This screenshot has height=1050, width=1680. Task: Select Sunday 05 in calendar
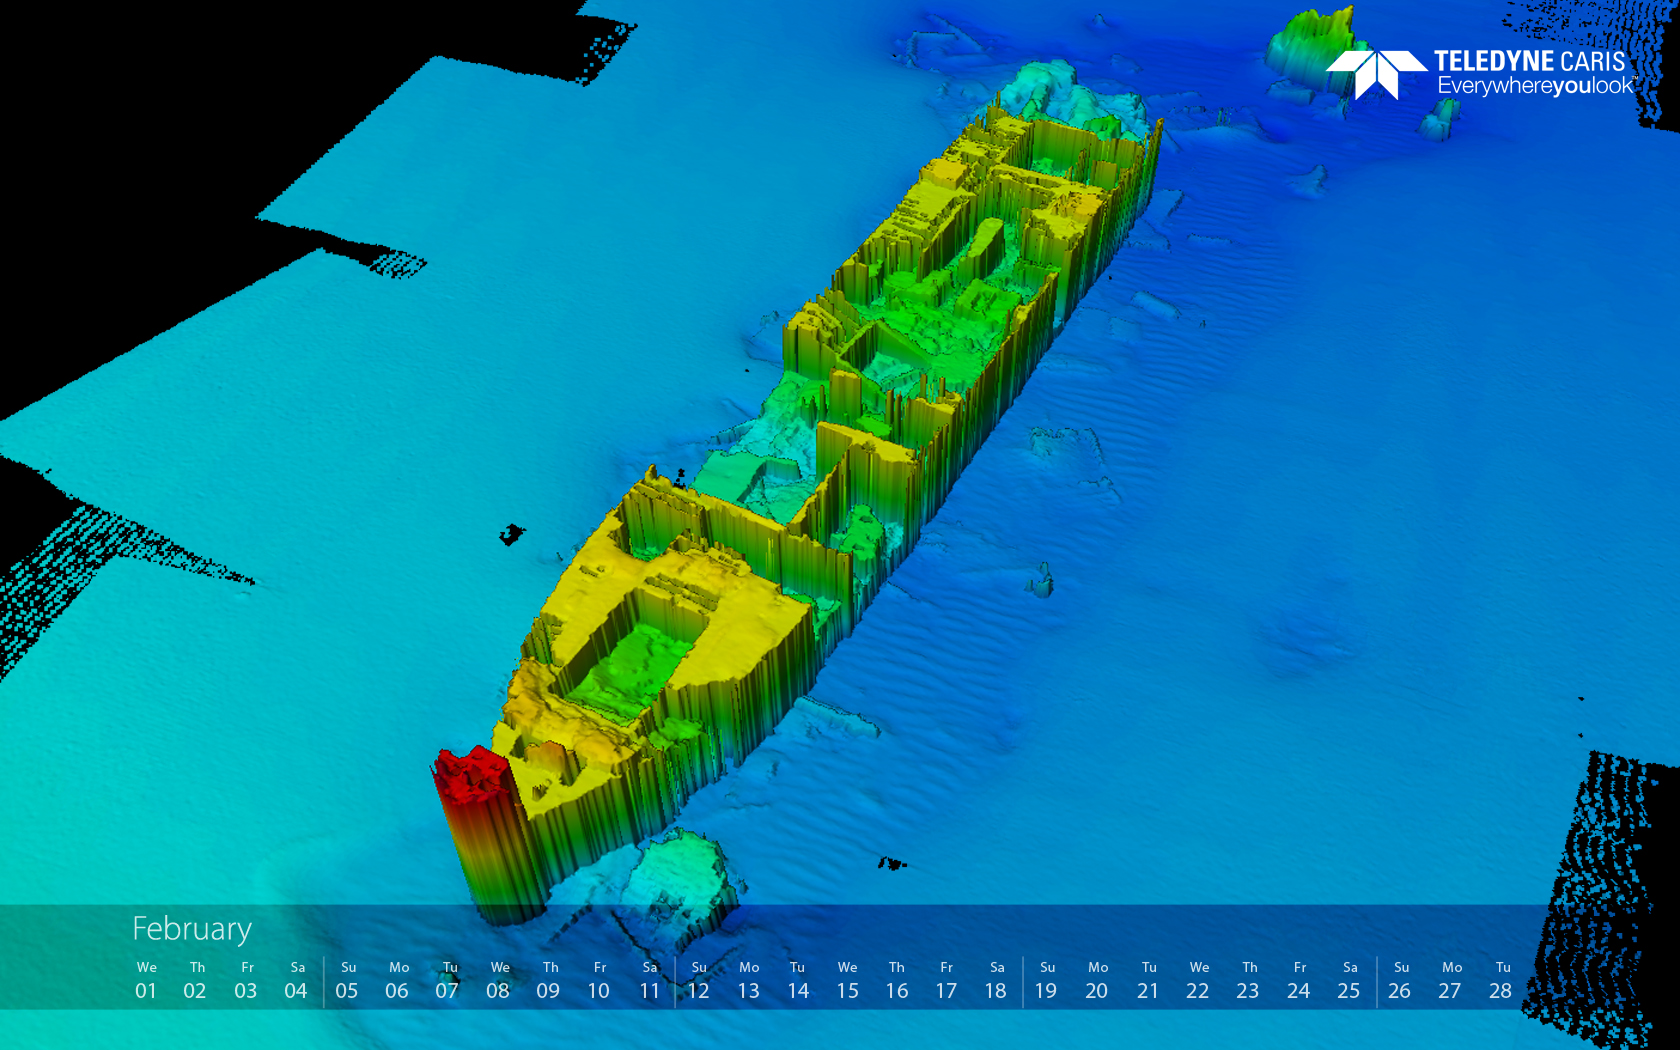pyautogui.click(x=347, y=981)
